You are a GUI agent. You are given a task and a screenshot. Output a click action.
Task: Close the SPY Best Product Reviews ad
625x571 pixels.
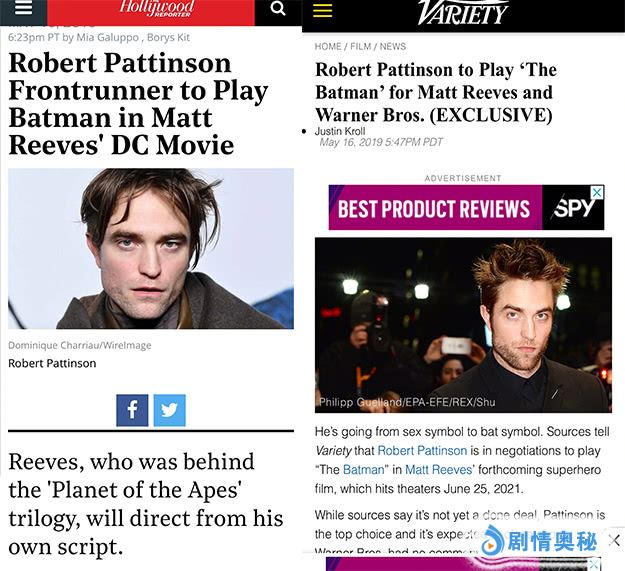point(597,192)
